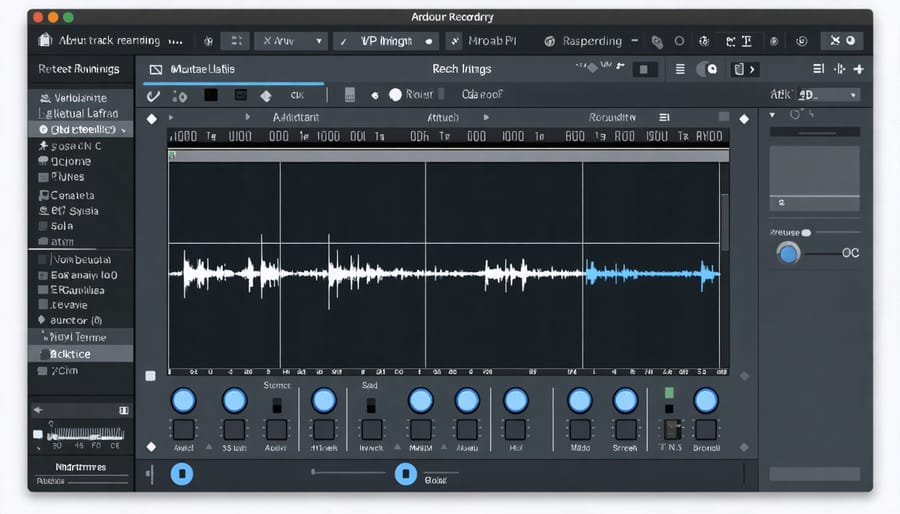Click the slashed-rectangle icon before 'Mcutae Llafiis' tab
The image size is (900, 514).
coord(156,69)
